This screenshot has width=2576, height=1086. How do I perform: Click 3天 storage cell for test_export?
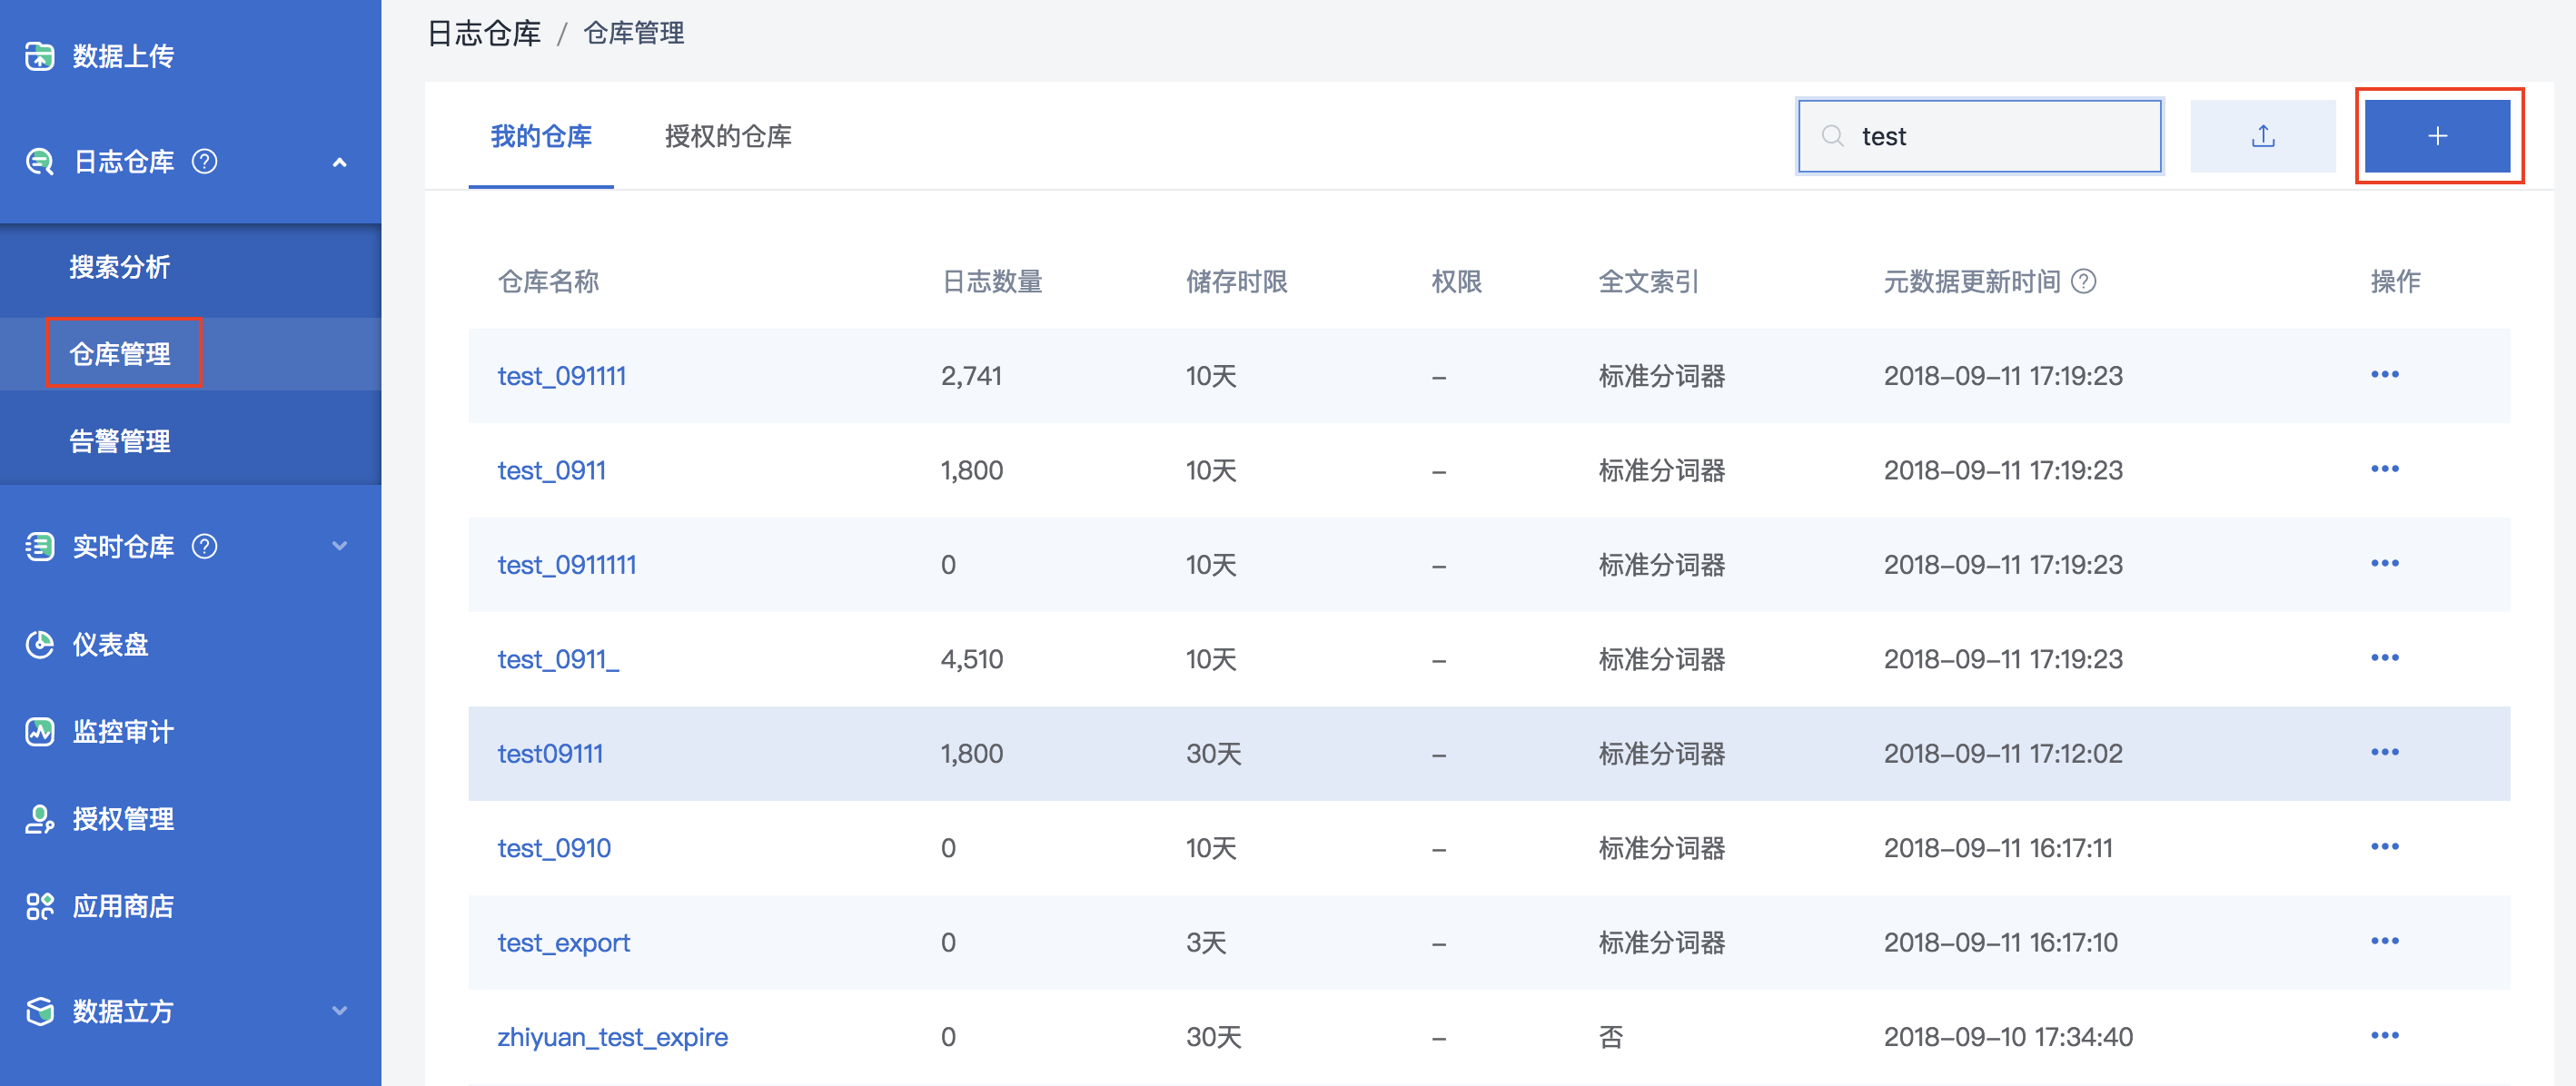point(1206,942)
